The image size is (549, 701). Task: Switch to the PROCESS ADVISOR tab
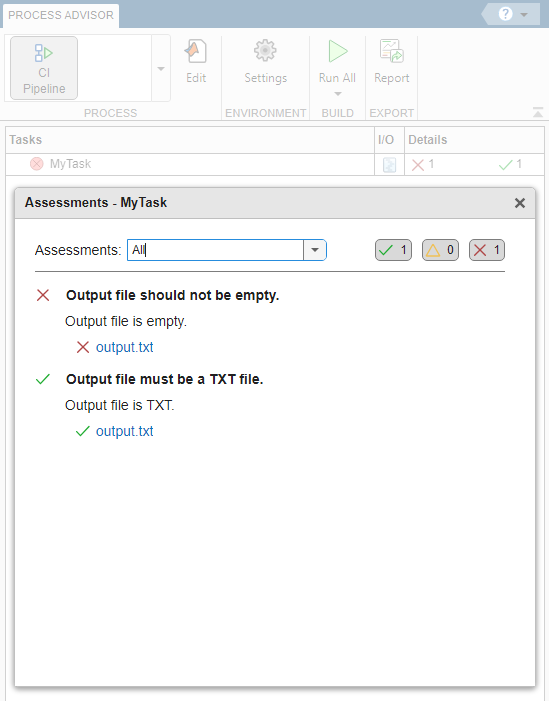[x=61, y=15]
